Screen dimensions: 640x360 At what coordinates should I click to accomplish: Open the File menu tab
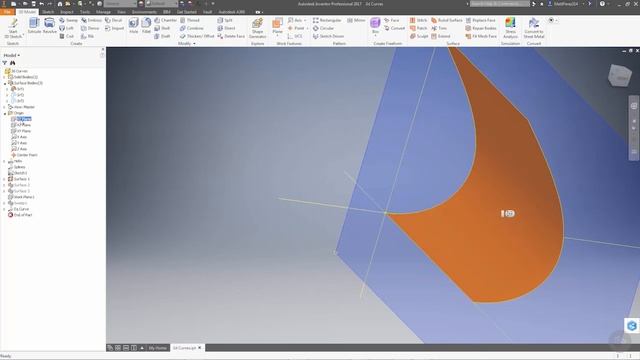point(7,12)
